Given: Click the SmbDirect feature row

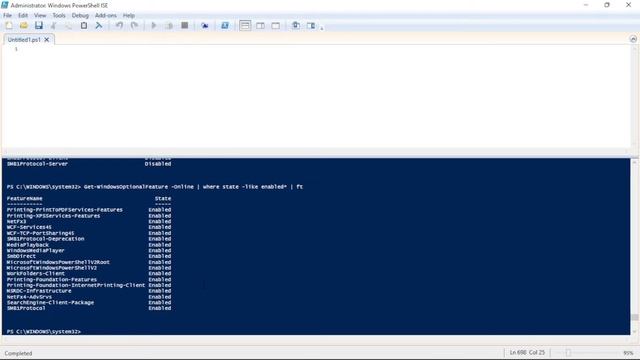Looking at the screenshot, I should pyautogui.click(x=89, y=256).
